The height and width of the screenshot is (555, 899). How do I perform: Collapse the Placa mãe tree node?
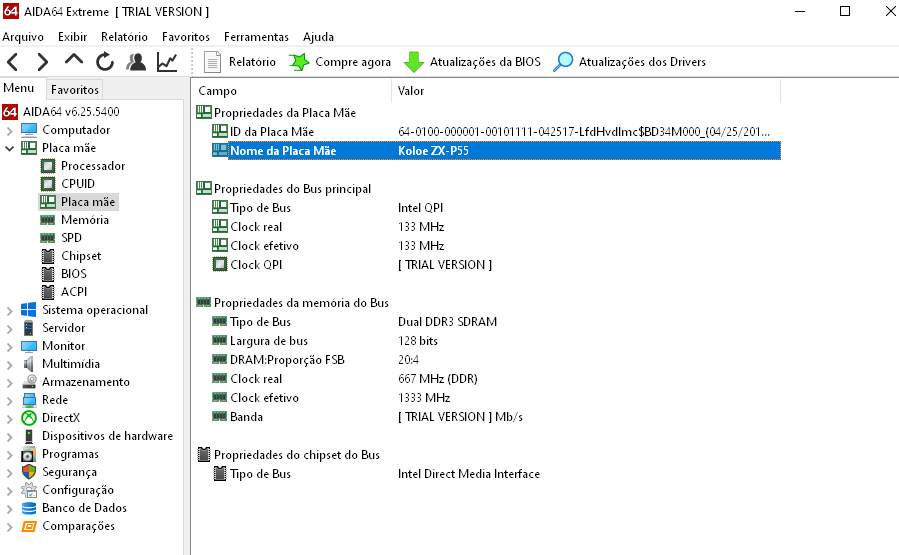coord(9,148)
